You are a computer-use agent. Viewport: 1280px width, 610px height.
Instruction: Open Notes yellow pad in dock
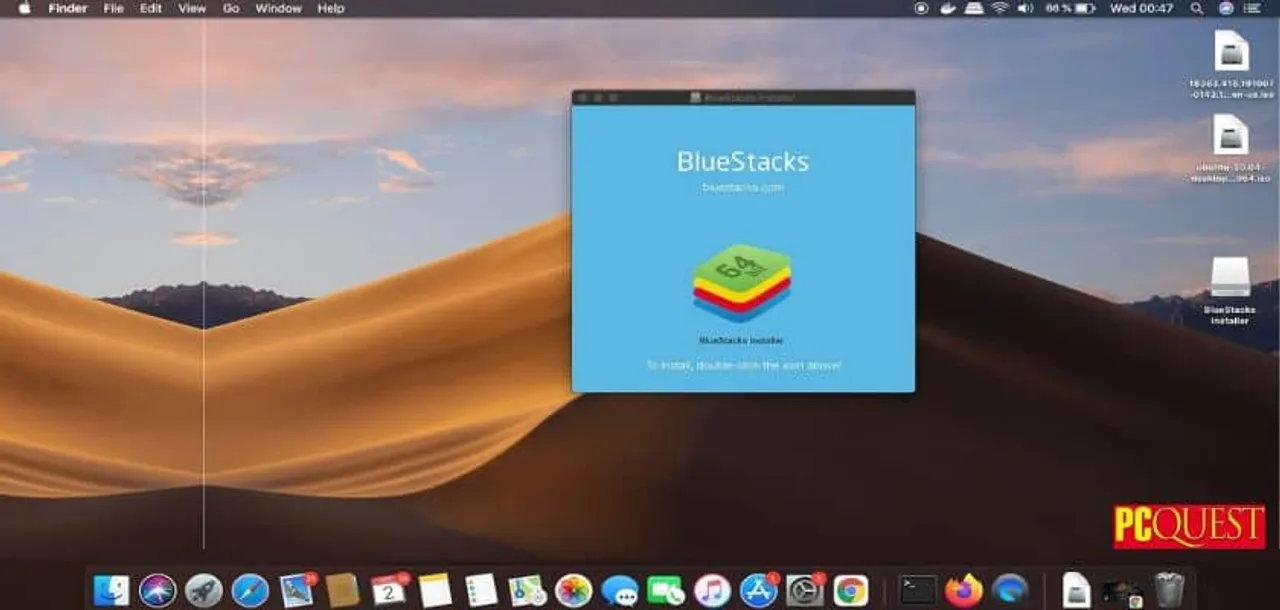(x=435, y=590)
